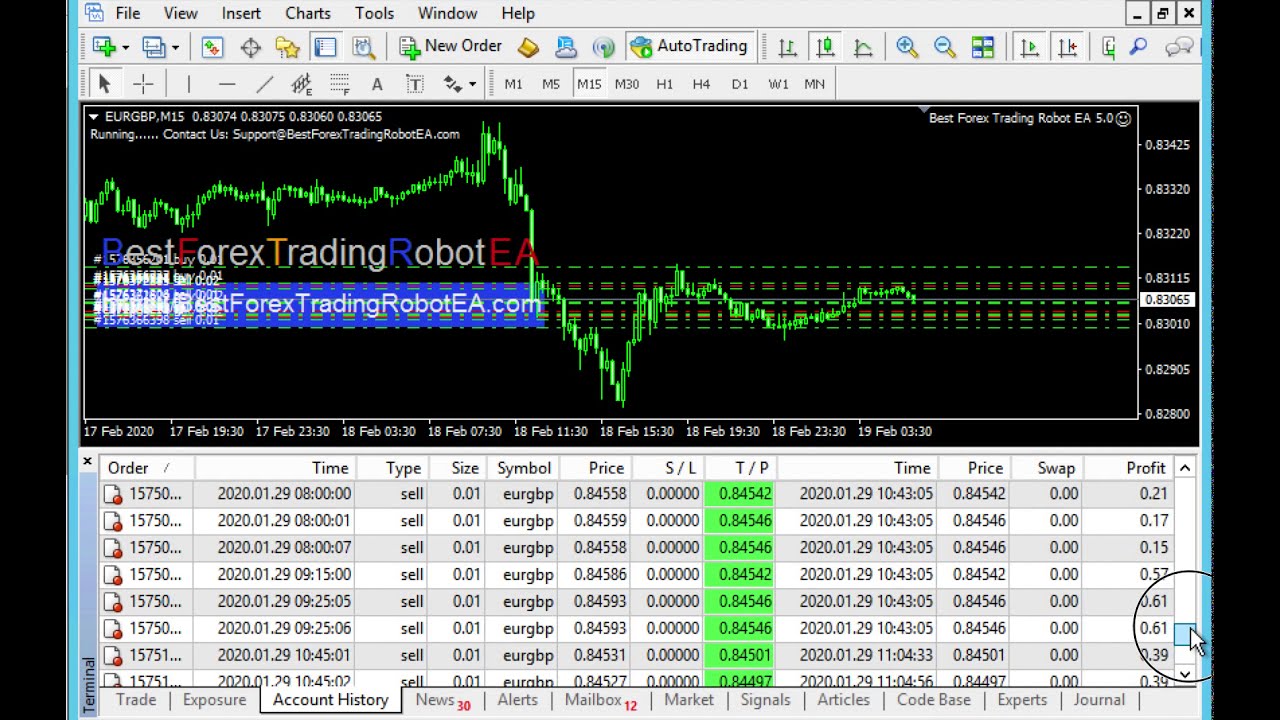
Task: Select the trendline drawing tool
Action: [264, 84]
